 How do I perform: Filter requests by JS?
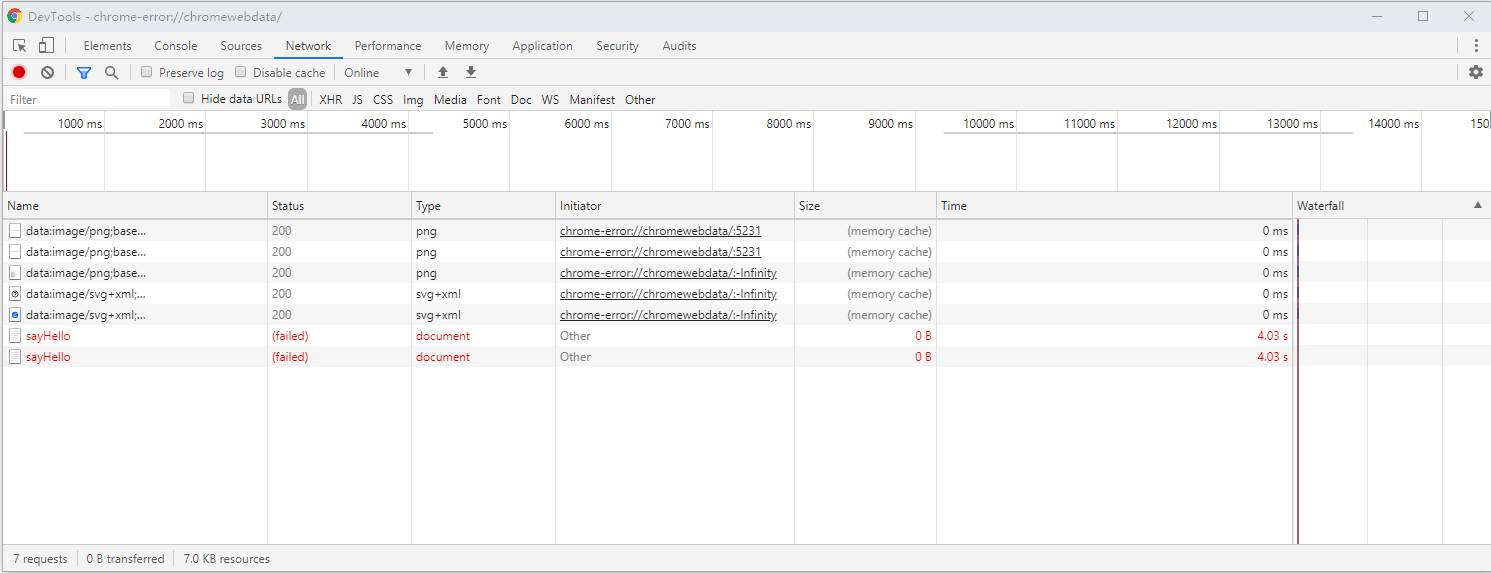(x=357, y=99)
